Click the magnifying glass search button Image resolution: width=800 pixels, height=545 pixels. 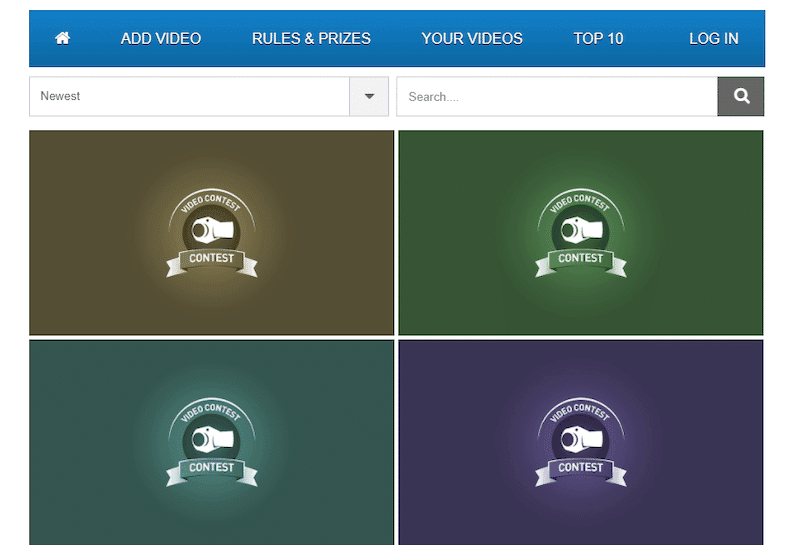pos(741,97)
